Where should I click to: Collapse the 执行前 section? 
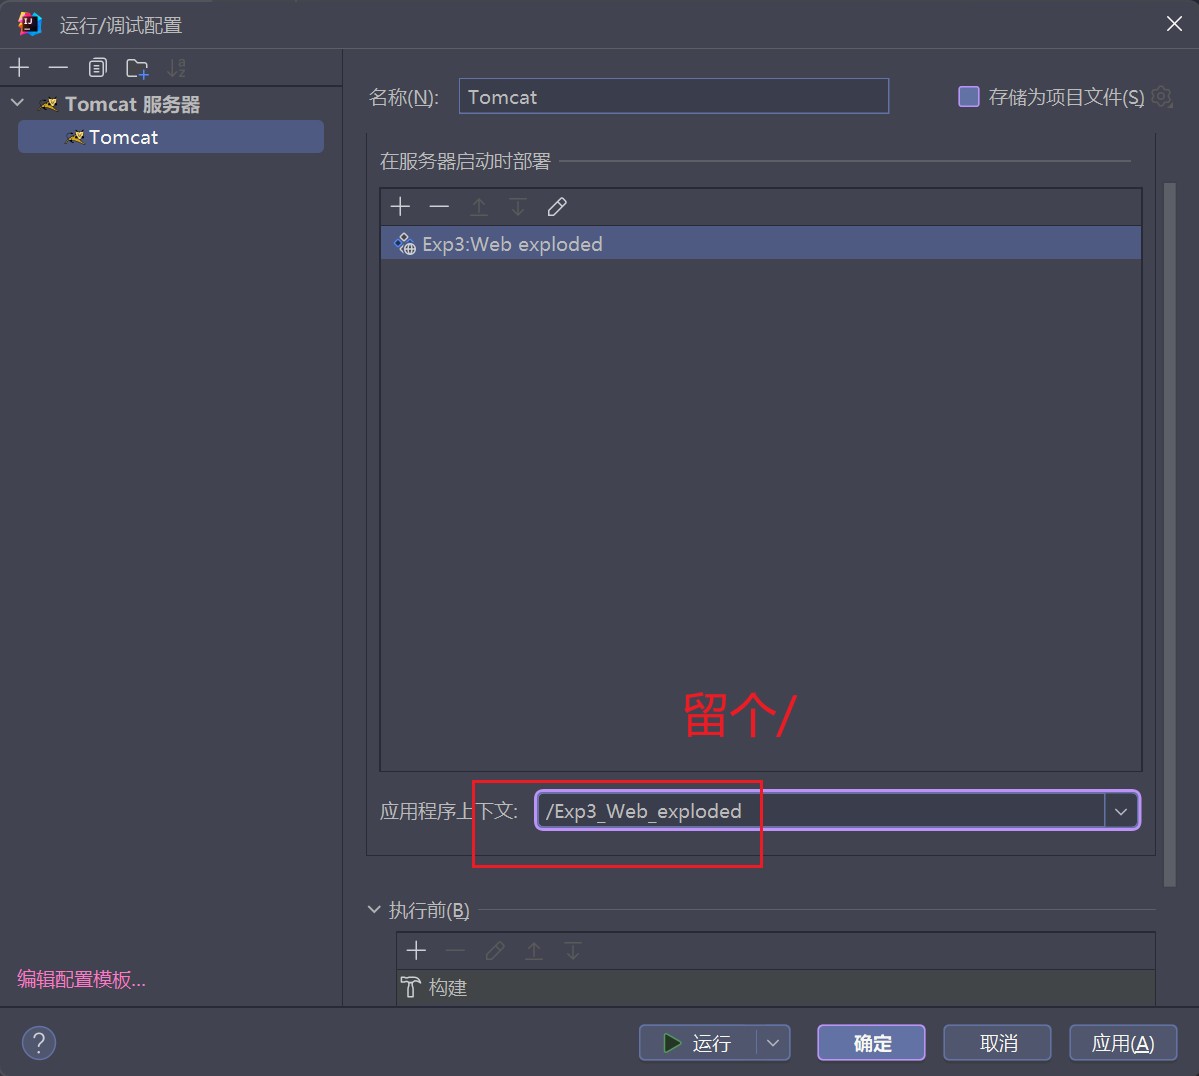[374, 909]
